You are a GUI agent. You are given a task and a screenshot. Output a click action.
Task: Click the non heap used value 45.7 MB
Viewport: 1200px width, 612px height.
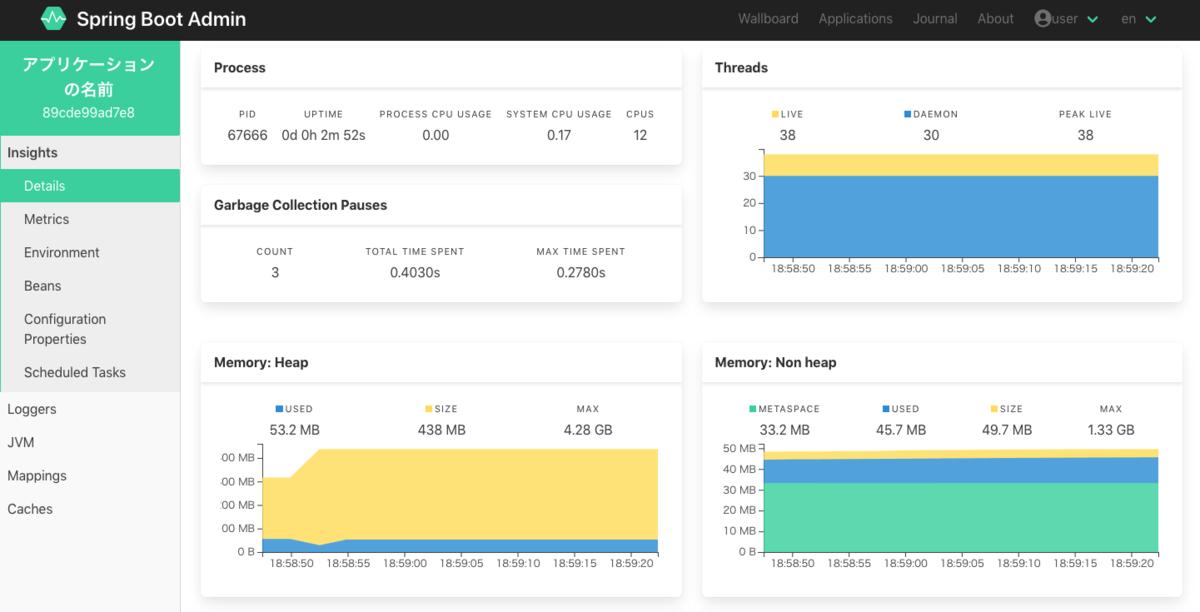point(900,430)
